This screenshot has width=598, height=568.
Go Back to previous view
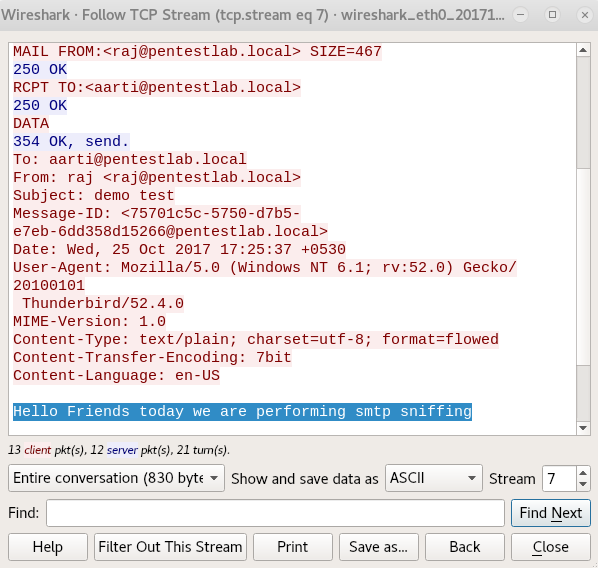[465, 547]
